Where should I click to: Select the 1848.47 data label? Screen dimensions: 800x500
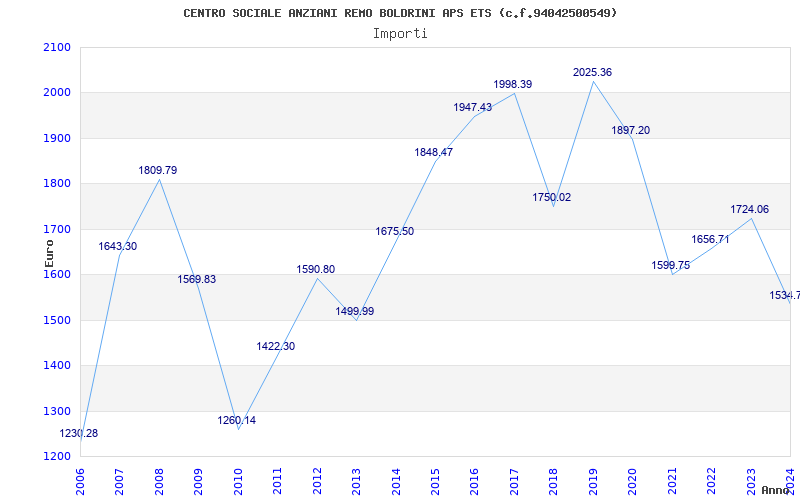[x=434, y=153]
